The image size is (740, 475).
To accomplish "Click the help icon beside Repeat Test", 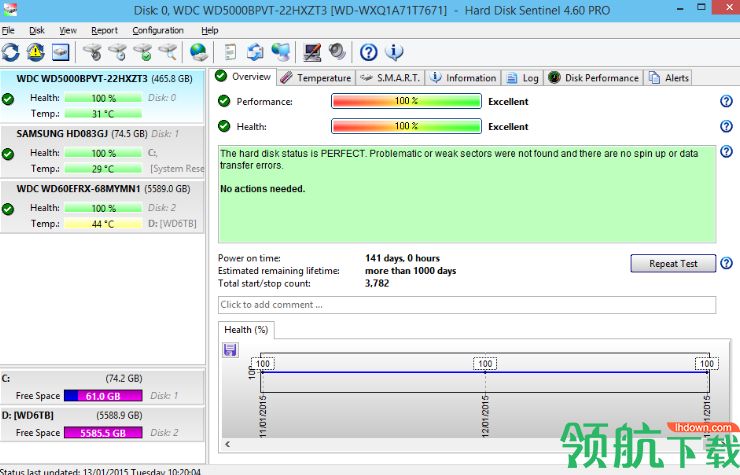I will pyautogui.click(x=726, y=263).
